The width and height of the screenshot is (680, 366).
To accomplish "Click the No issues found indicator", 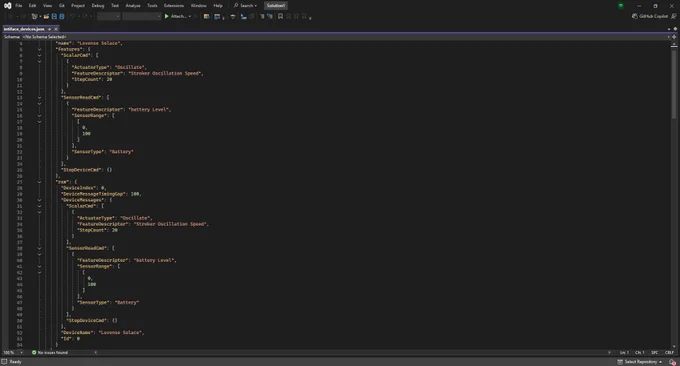I will click(50, 353).
